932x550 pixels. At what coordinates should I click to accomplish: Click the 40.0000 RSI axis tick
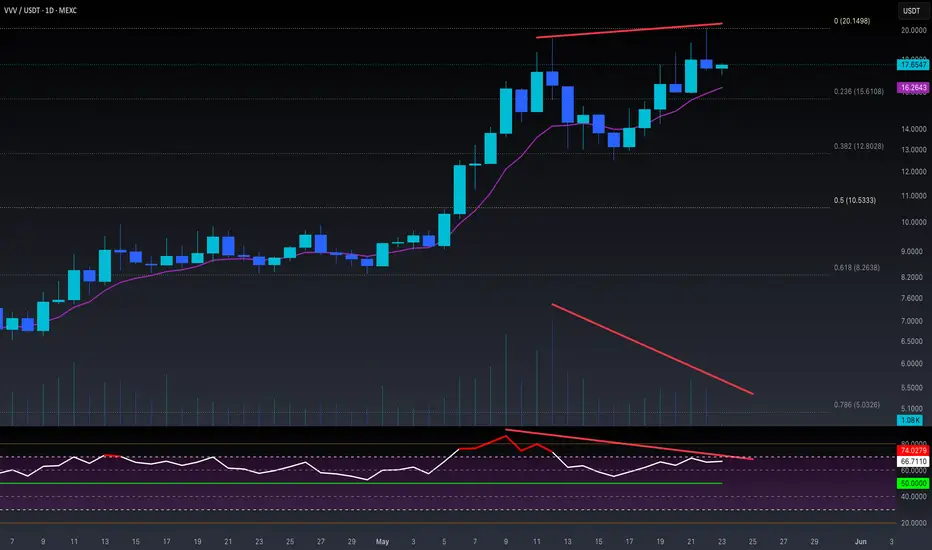[x=914, y=496]
